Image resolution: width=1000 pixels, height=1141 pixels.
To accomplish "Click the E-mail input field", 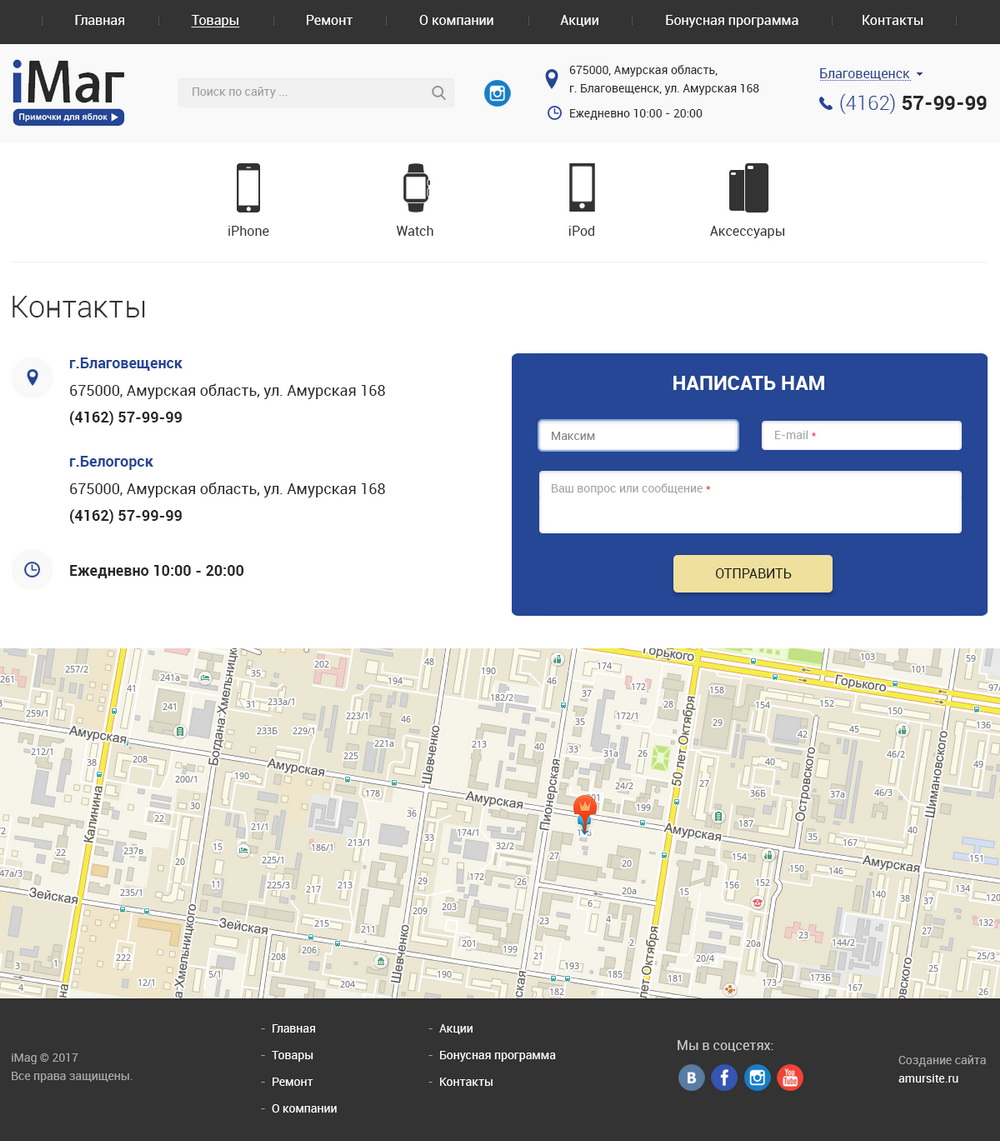I will point(861,436).
